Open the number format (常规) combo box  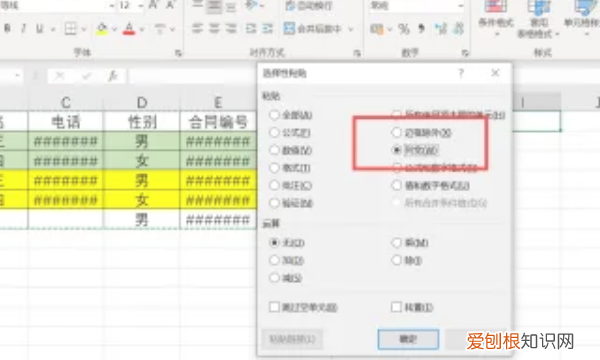pyautogui.click(x=416, y=5)
